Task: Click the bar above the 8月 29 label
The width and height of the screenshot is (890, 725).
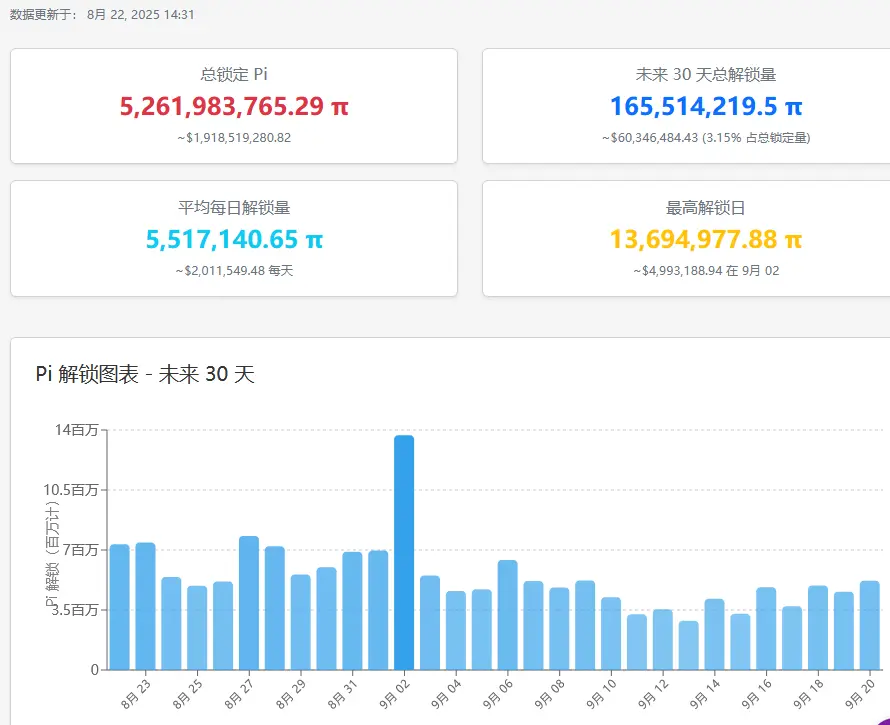Action: [x=301, y=622]
